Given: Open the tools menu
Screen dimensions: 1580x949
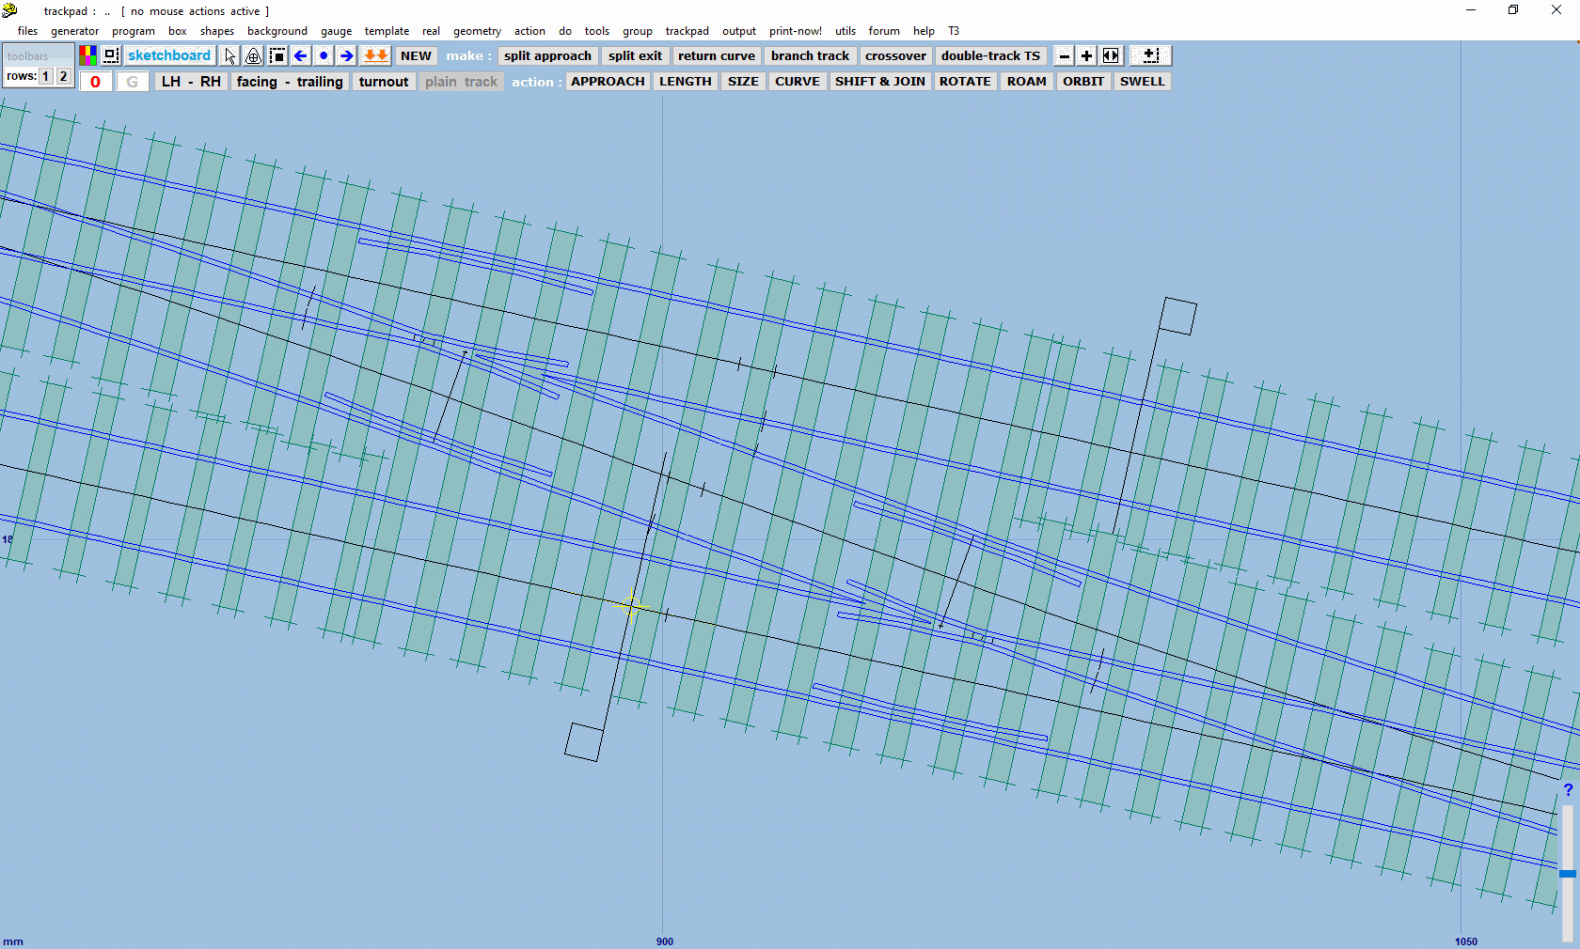Looking at the screenshot, I should [x=597, y=31].
